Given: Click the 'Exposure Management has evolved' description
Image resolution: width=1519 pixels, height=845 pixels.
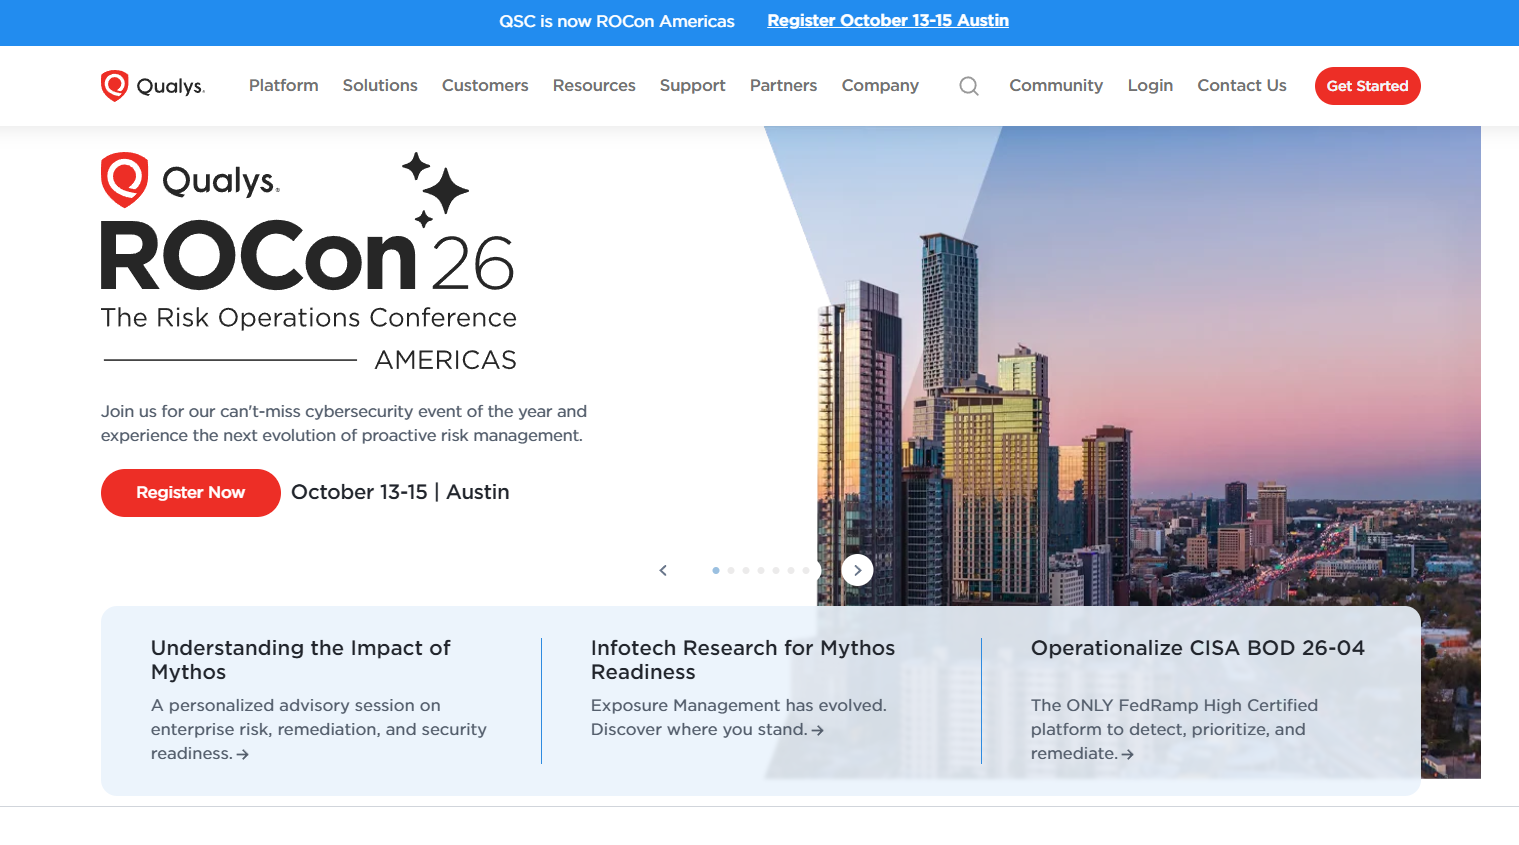Looking at the screenshot, I should pos(739,717).
